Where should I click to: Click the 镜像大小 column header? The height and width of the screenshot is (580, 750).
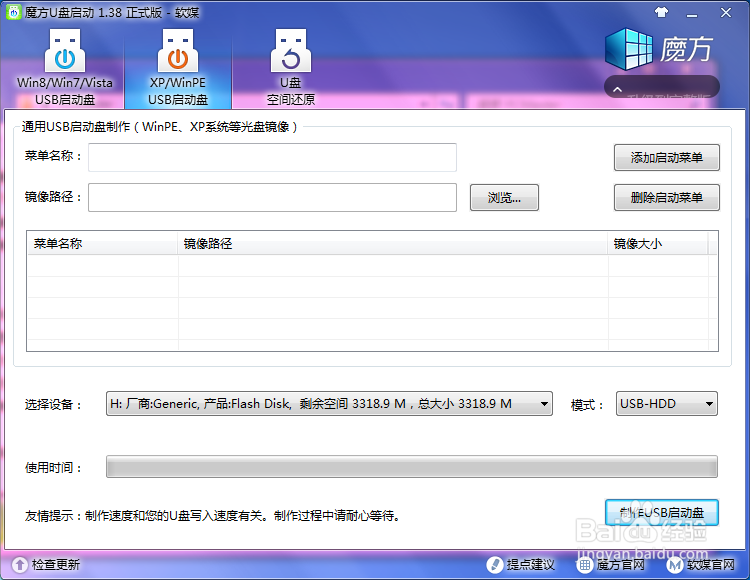(658, 244)
